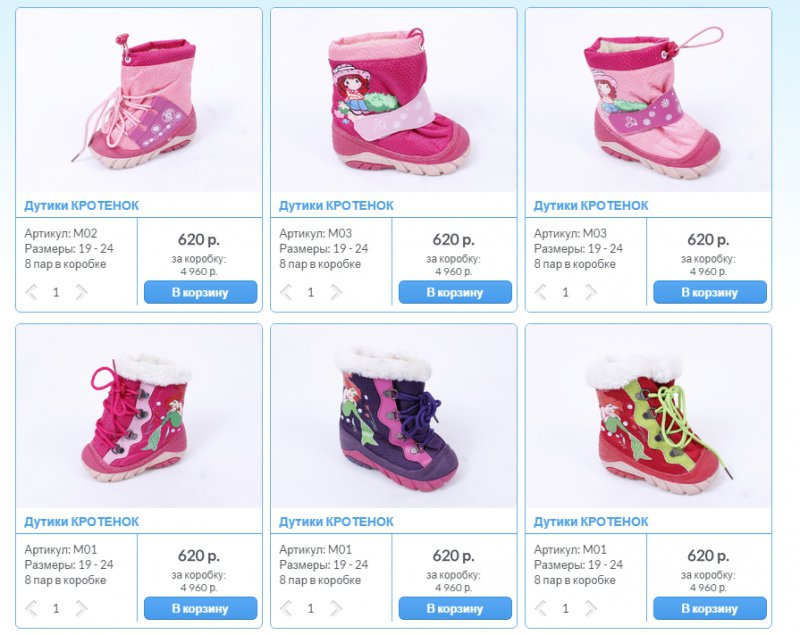
Task: Add the M02 pink lace-up boot to cart
Action: tap(201, 292)
